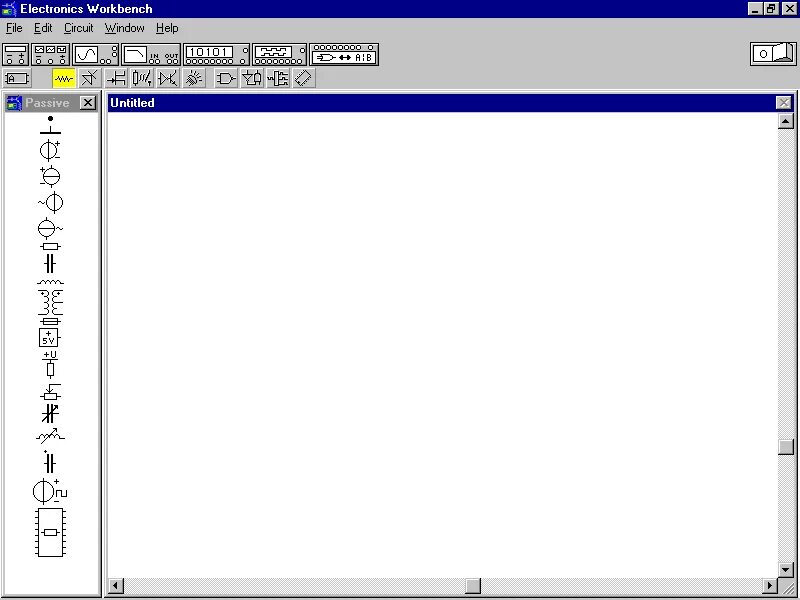This screenshot has height=600, width=800.
Task: Restore down the Electronics Workbench window
Action: 770,9
